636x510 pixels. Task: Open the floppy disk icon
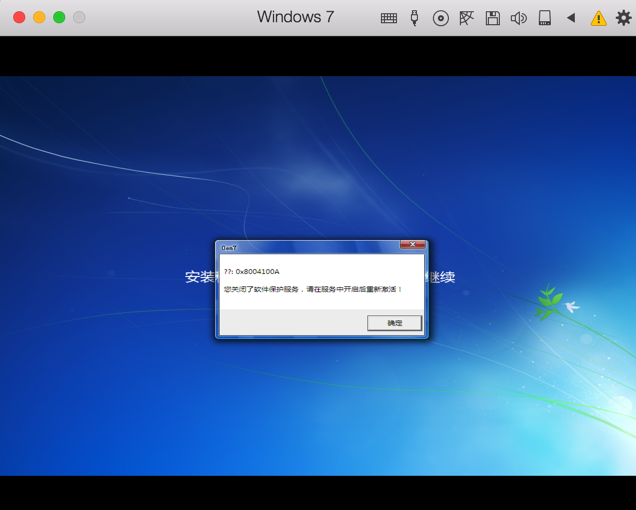(x=492, y=18)
